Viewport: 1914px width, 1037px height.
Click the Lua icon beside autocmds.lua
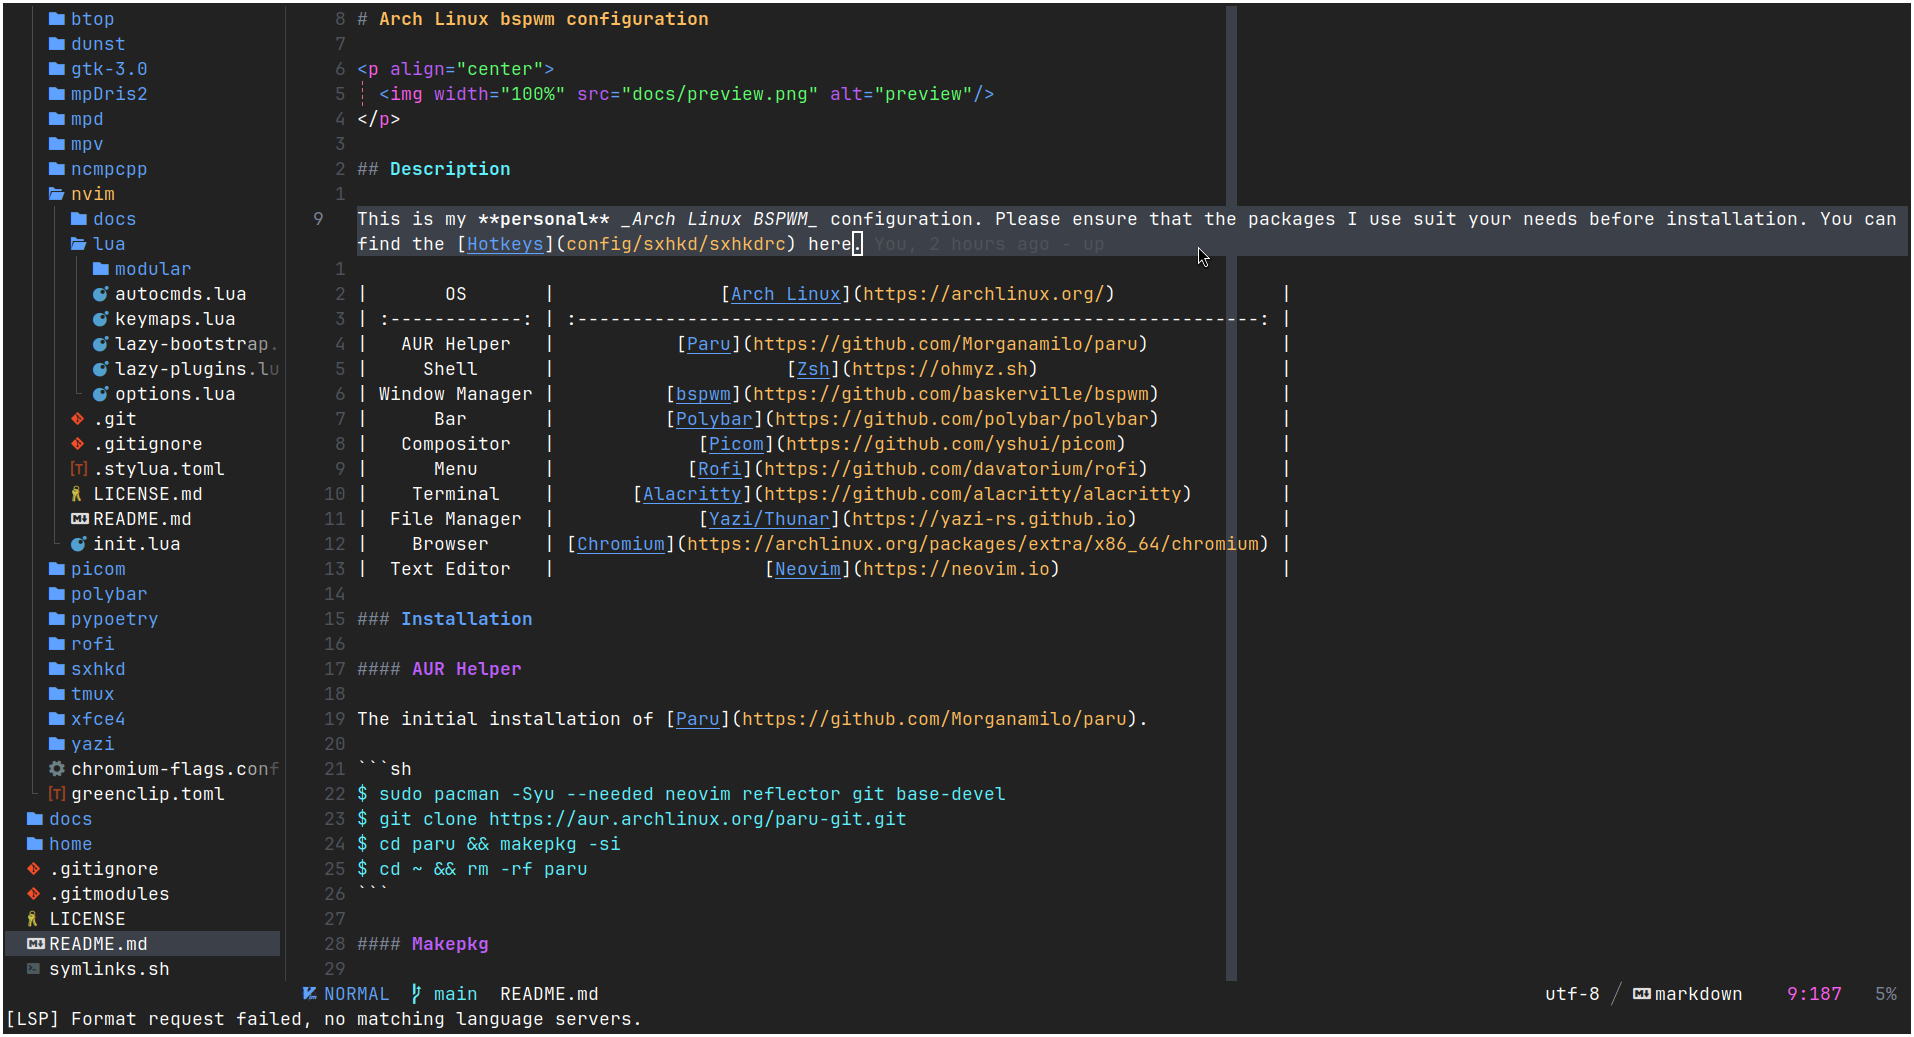101,294
